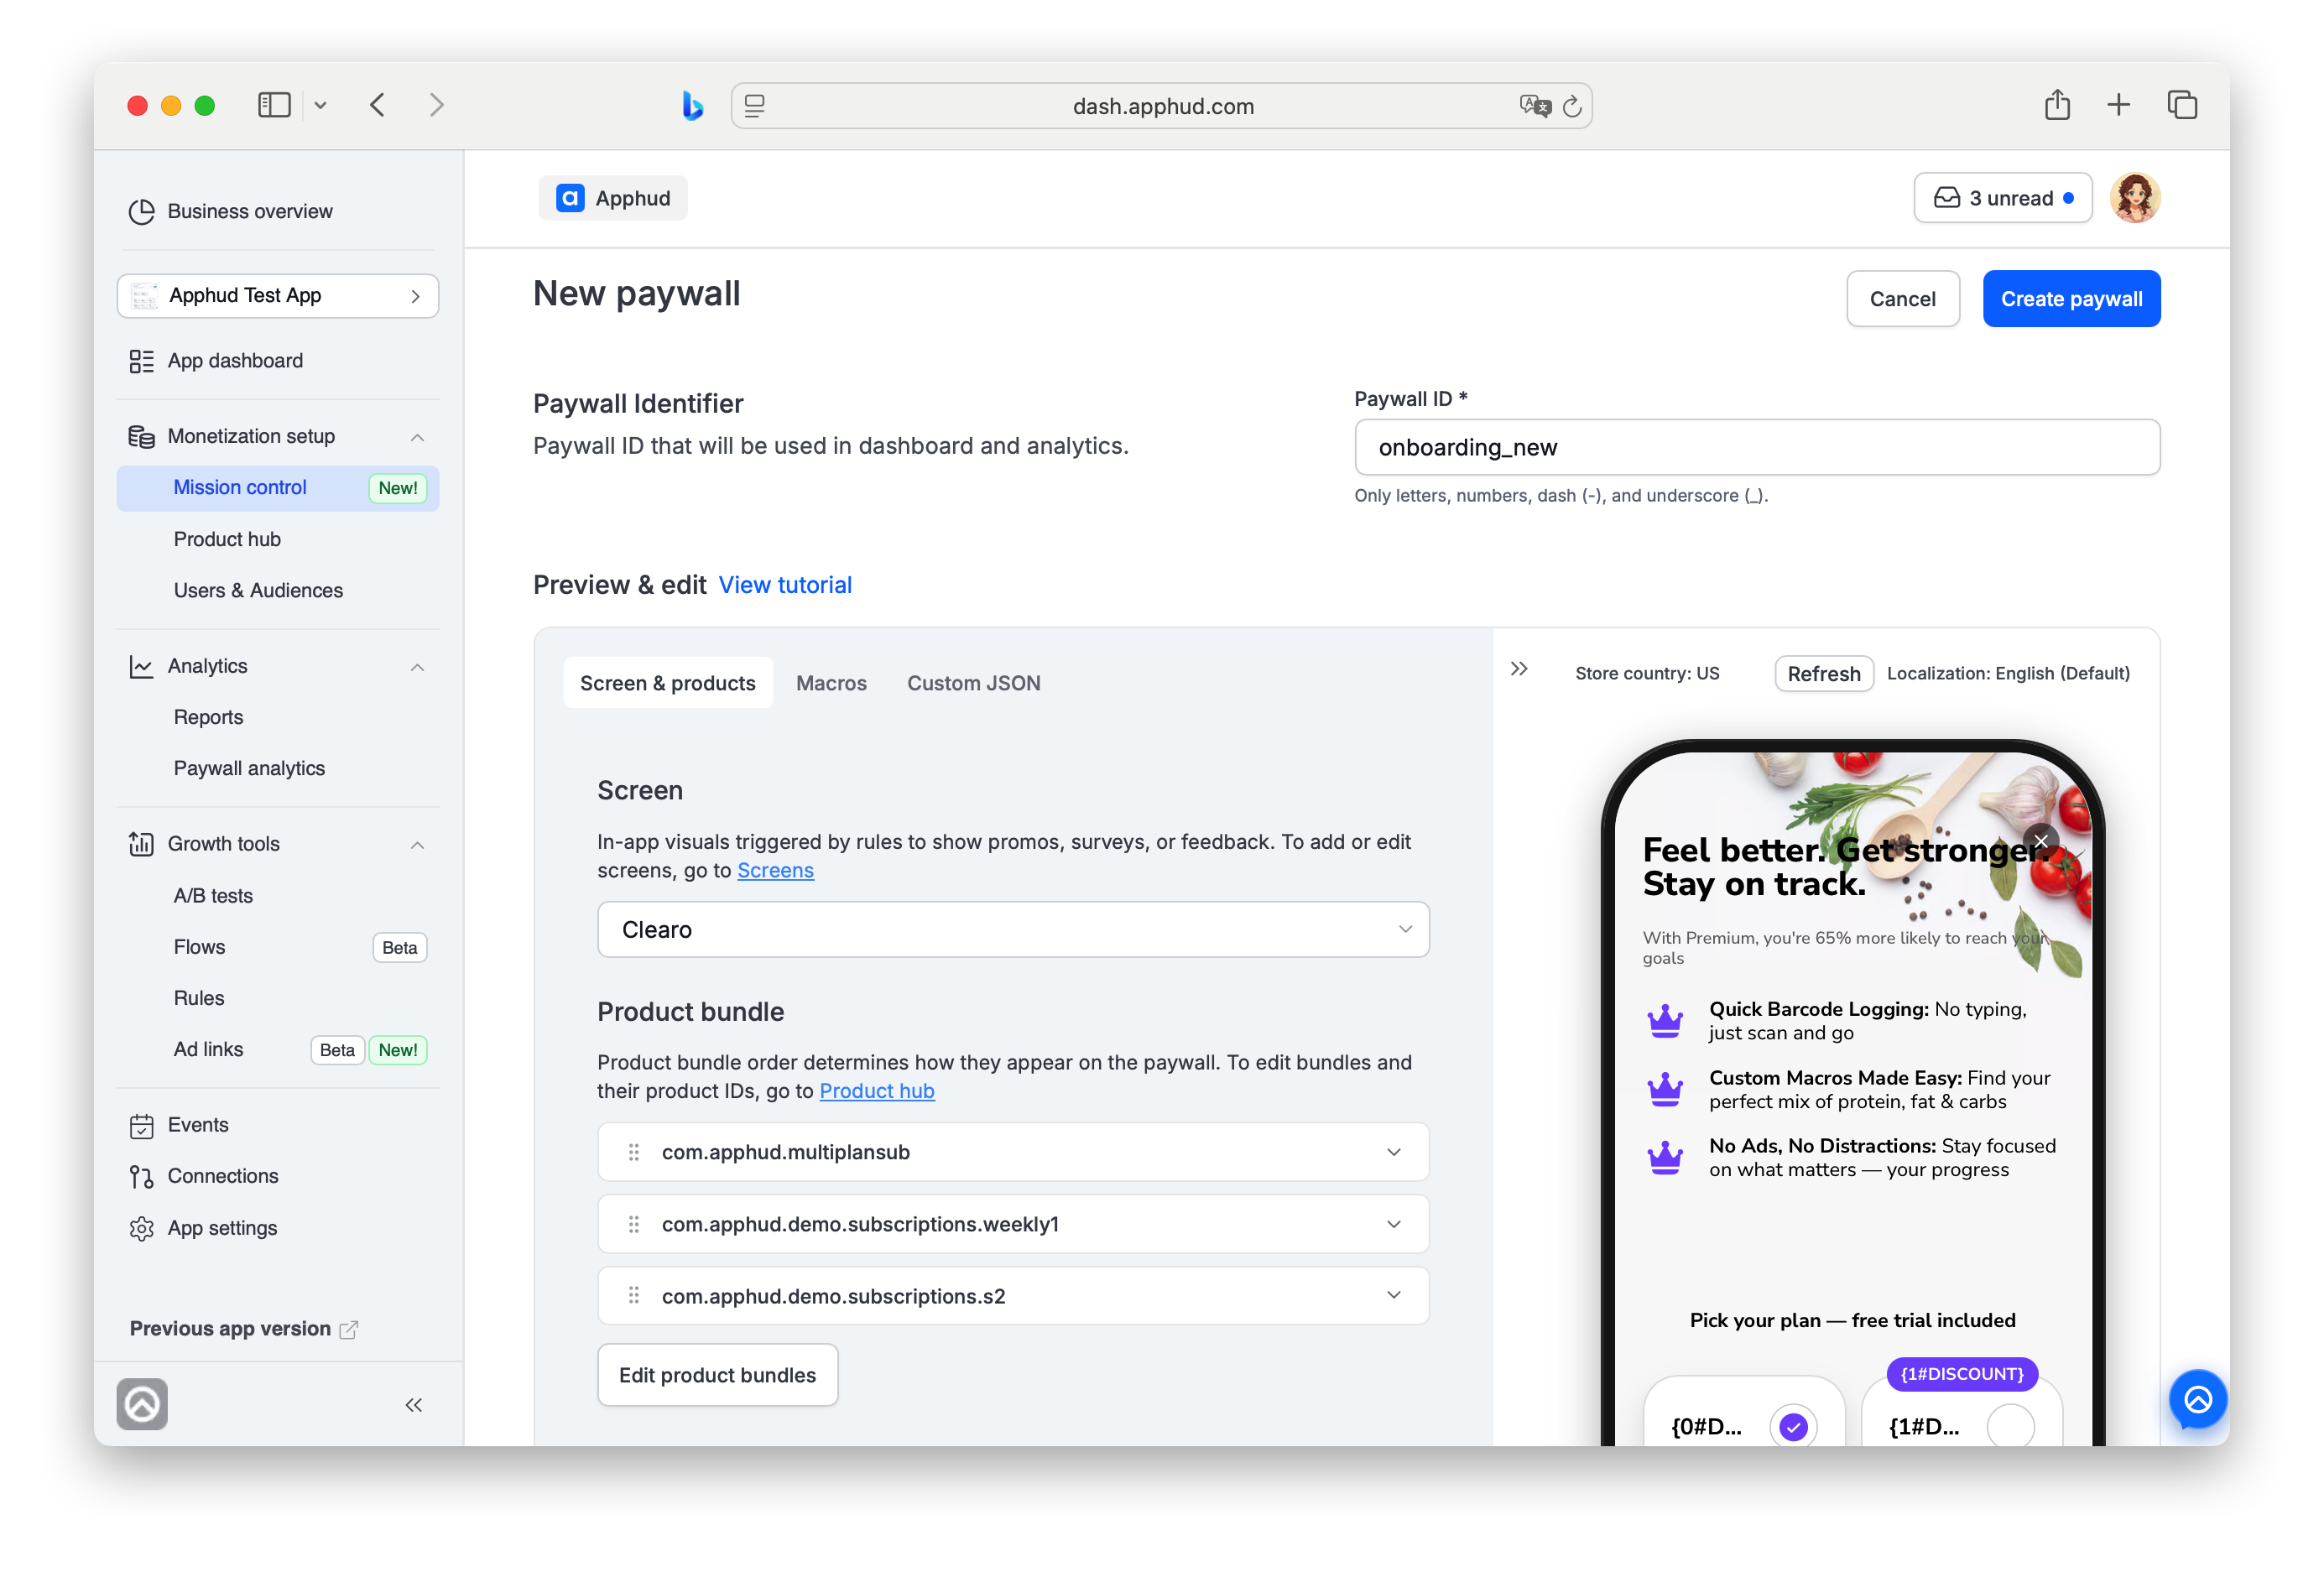Open Previous app version link
Screen dimensions: 2324x1572
[243, 1329]
